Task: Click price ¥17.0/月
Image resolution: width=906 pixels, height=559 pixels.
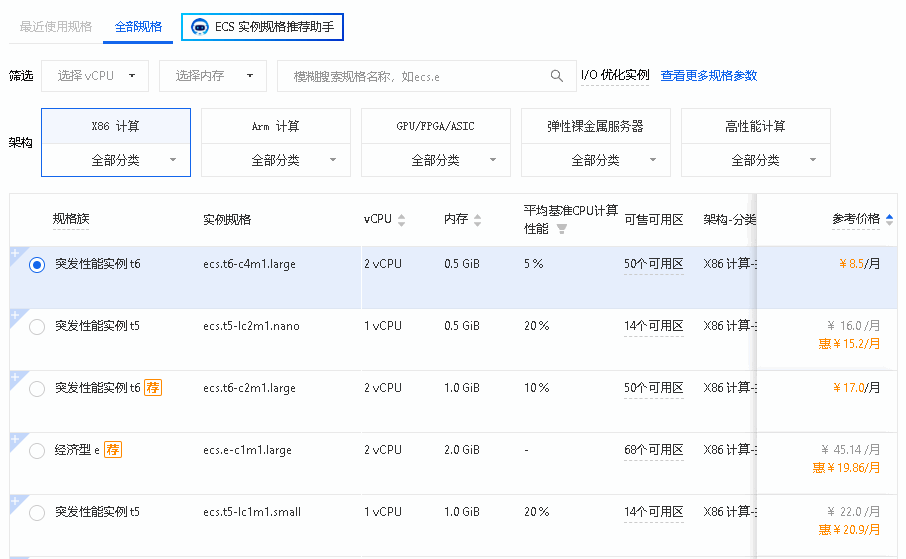Action: tap(856, 387)
